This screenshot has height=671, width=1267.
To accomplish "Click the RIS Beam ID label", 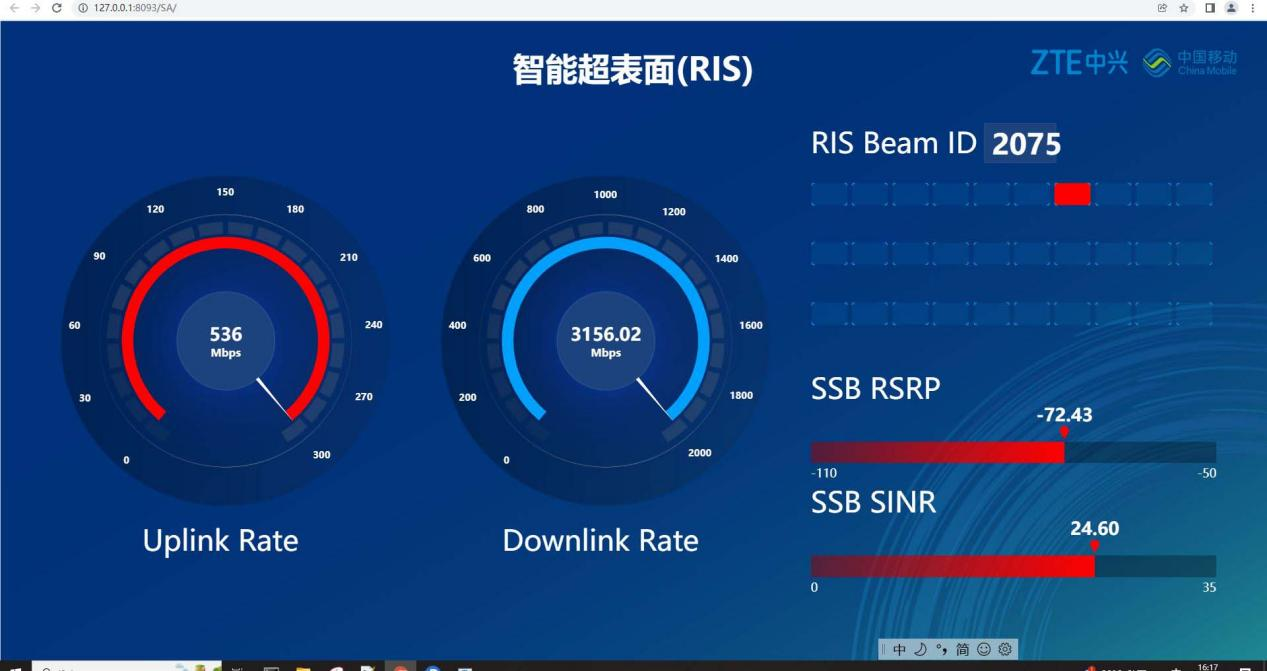I will point(893,143).
